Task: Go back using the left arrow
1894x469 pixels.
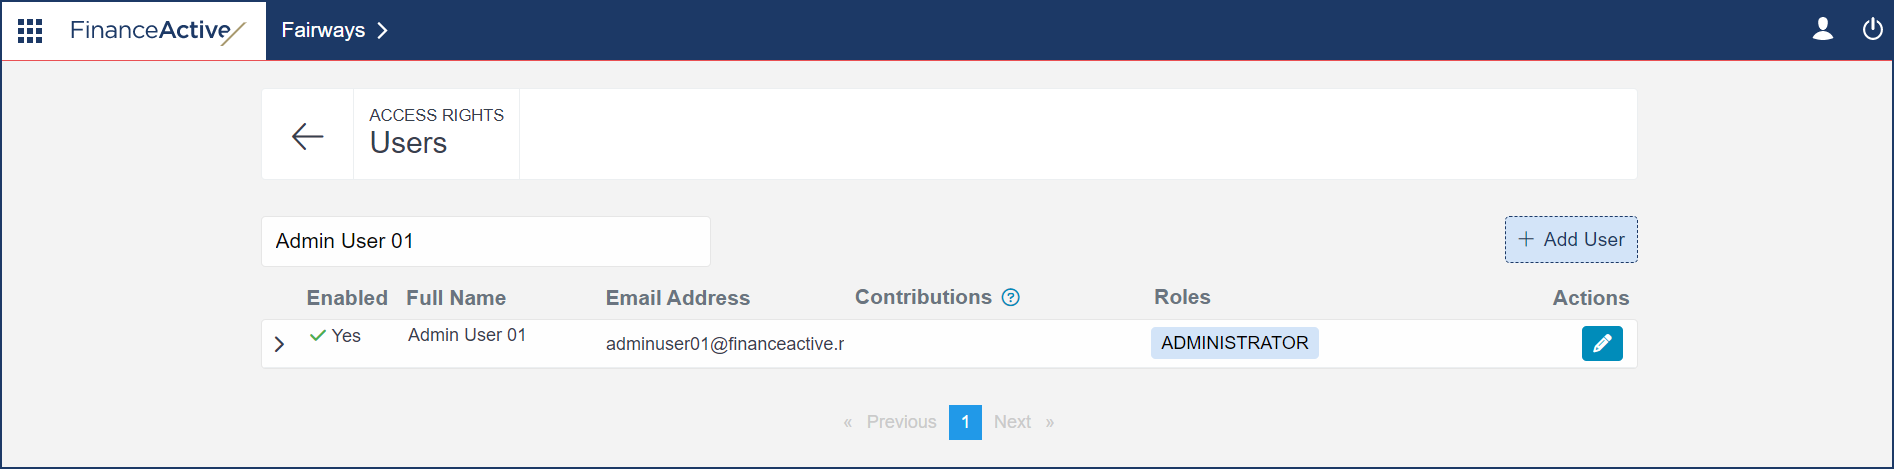Action: point(307,136)
